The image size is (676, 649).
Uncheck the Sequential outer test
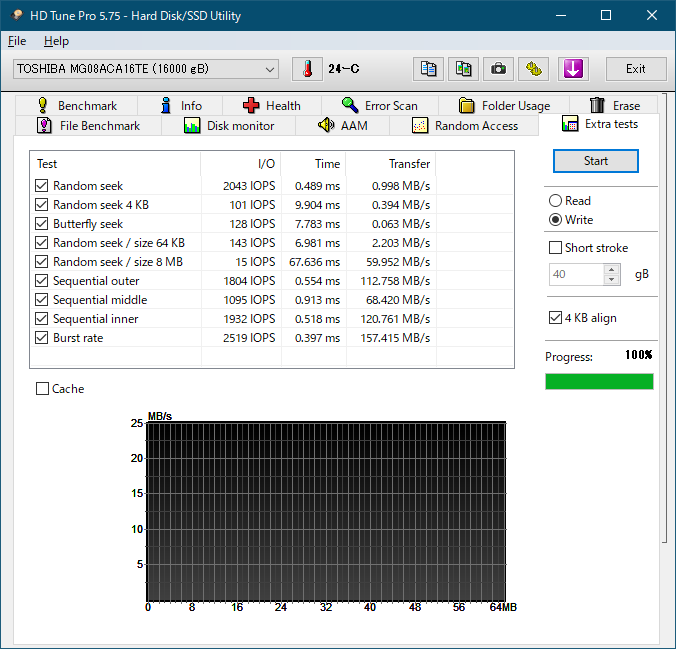(41, 281)
